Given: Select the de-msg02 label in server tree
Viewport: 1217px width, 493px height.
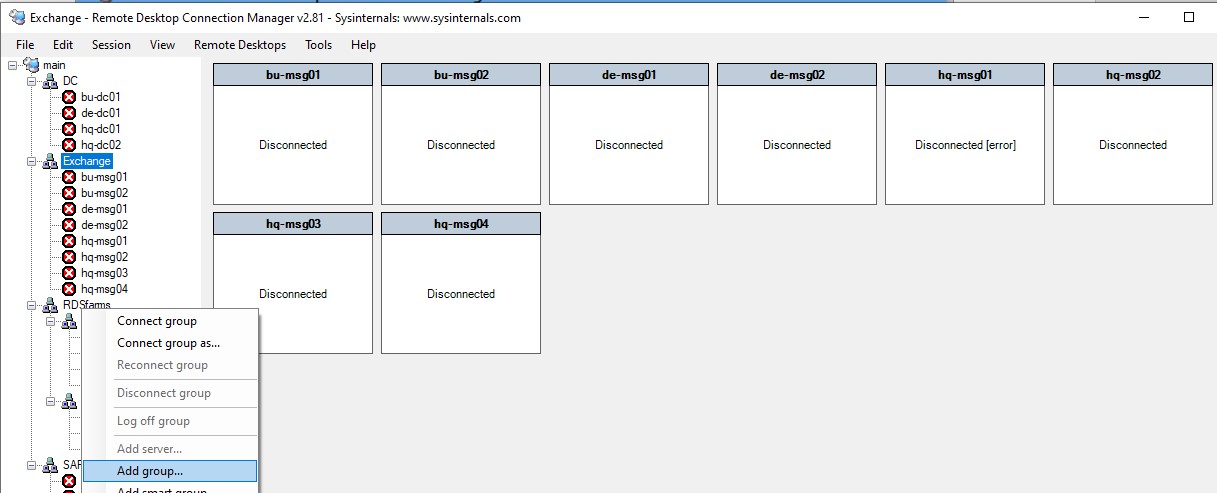Looking at the screenshot, I should pos(105,225).
